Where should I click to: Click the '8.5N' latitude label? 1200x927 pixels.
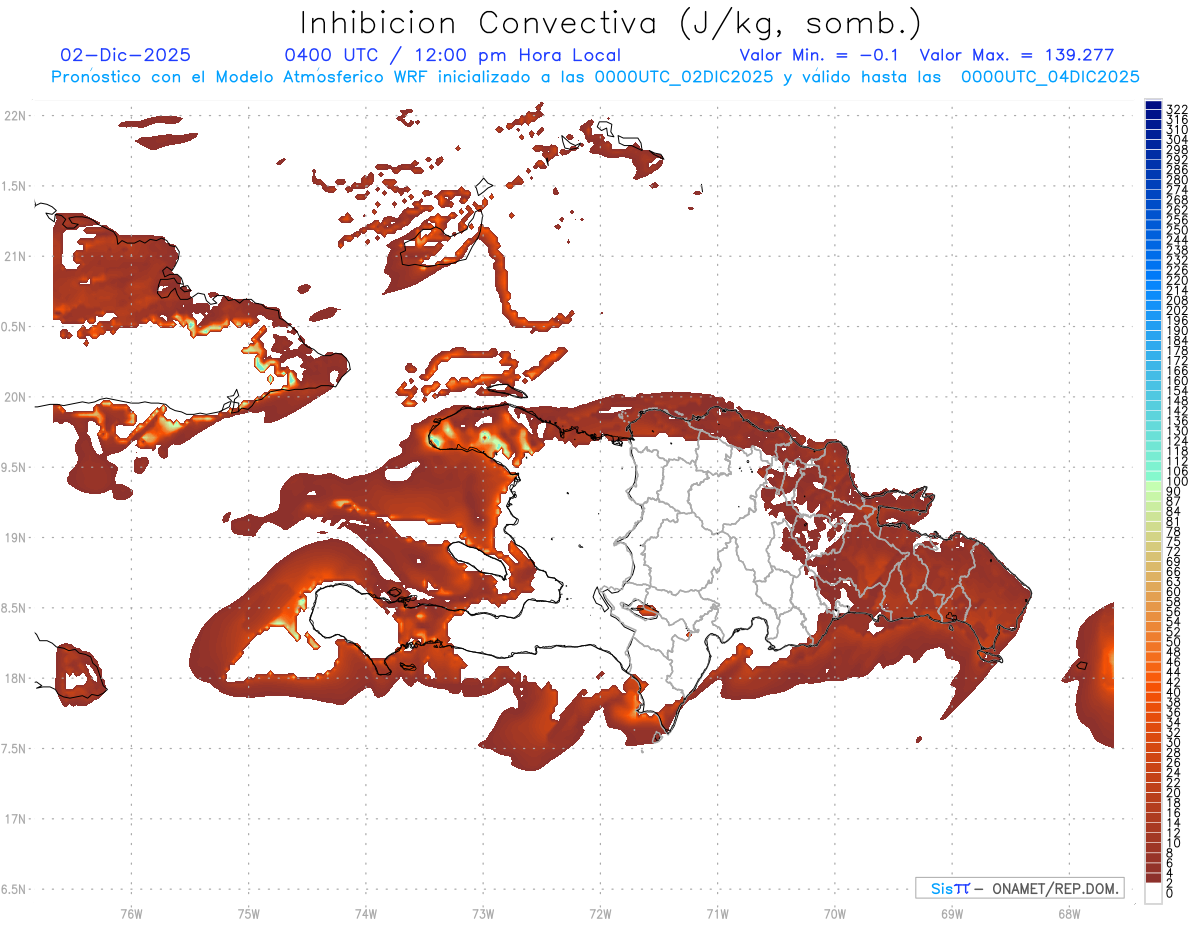(14, 608)
